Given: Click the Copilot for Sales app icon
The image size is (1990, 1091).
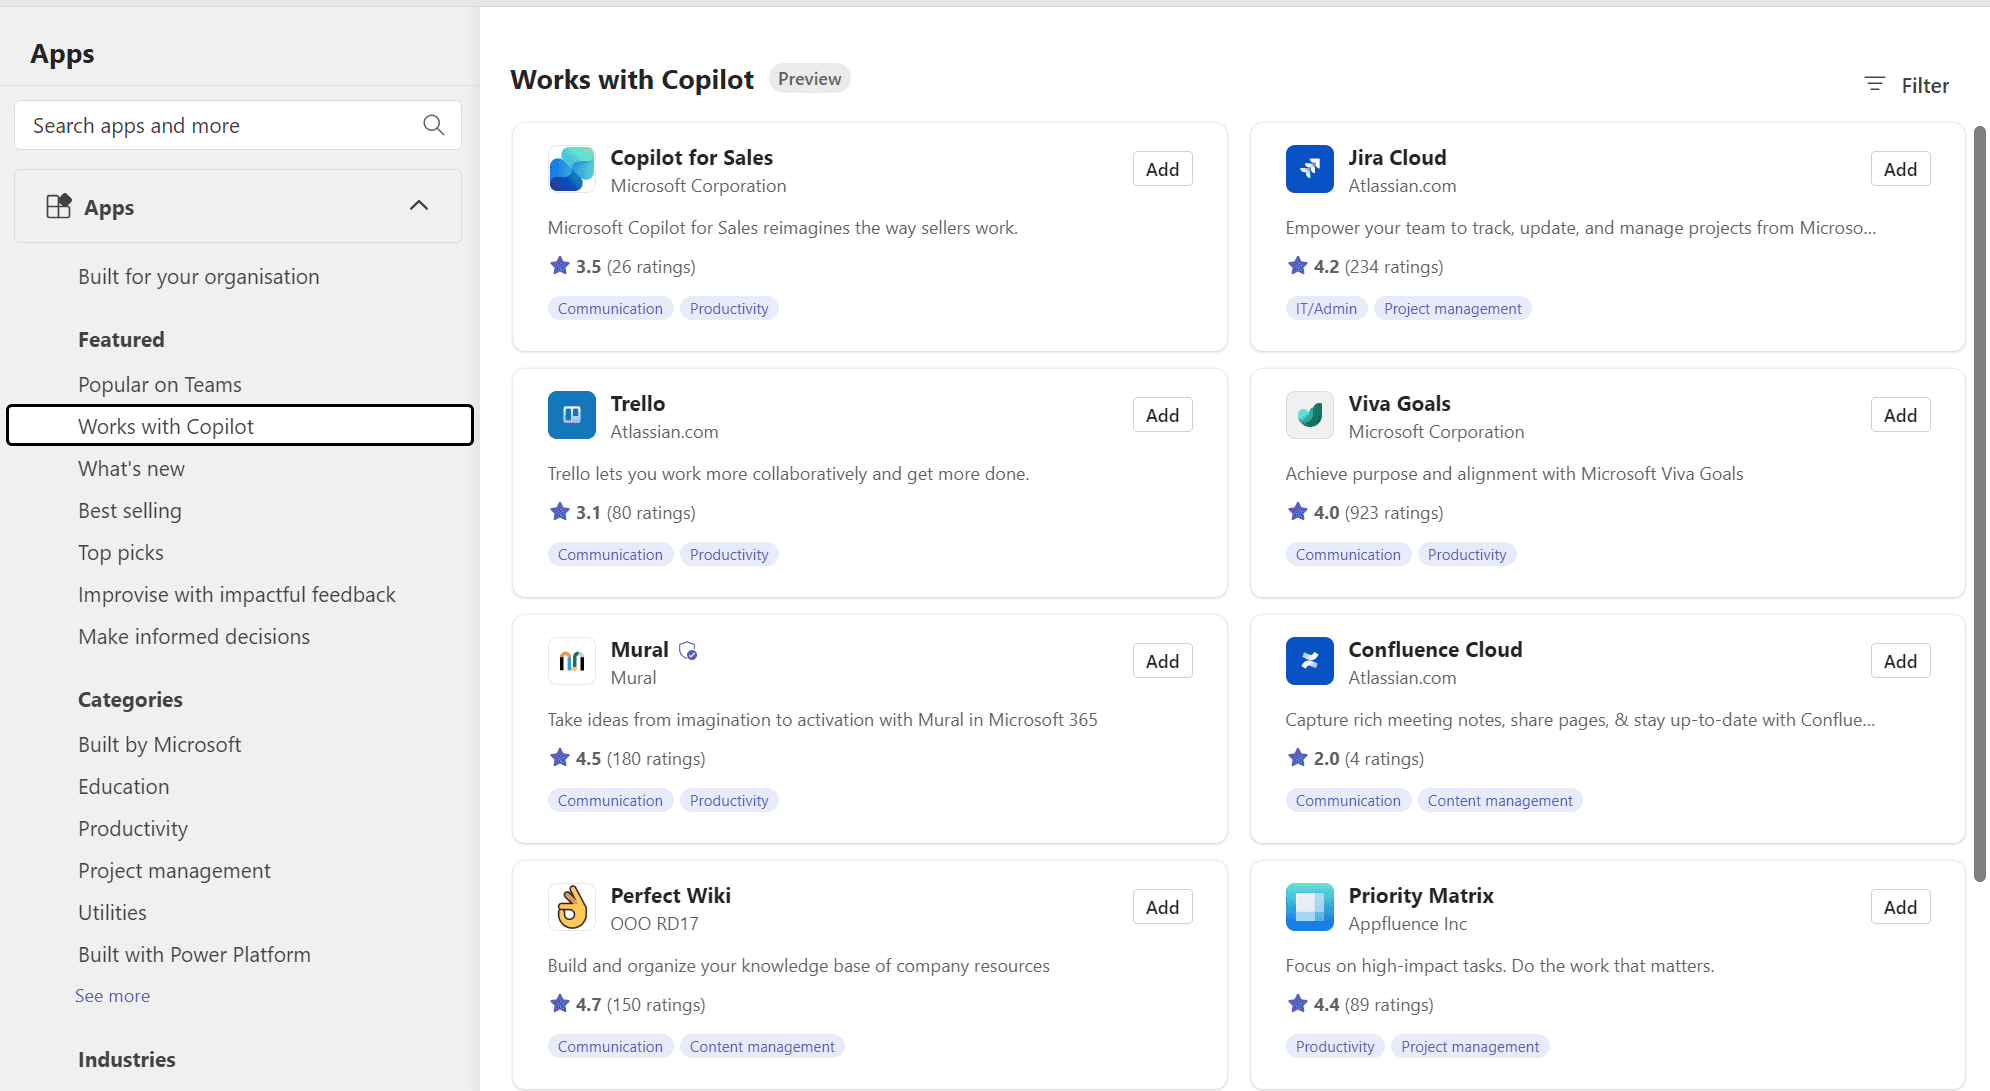Looking at the screenshot, I should pos(572,169).
